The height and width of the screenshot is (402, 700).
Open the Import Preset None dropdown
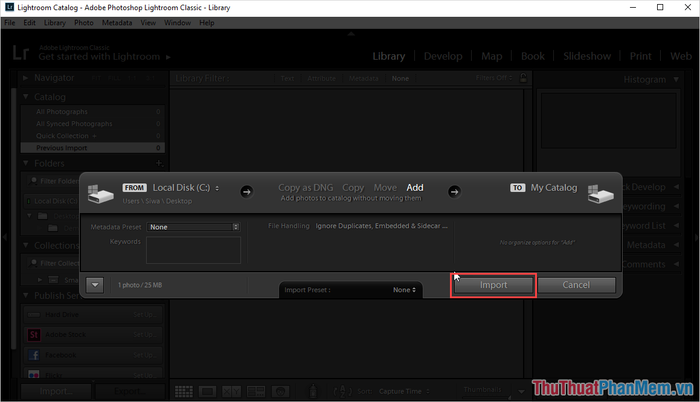coord(404,290)
